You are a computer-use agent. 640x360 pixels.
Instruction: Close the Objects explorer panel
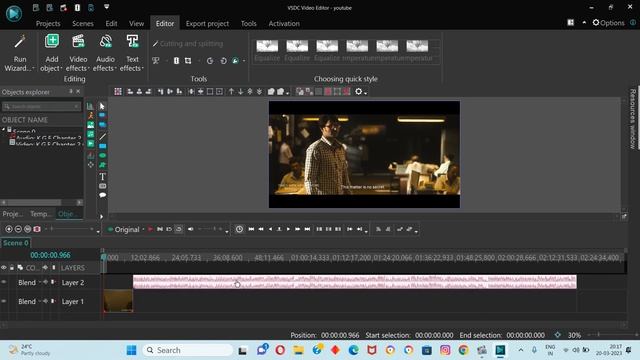78,91
